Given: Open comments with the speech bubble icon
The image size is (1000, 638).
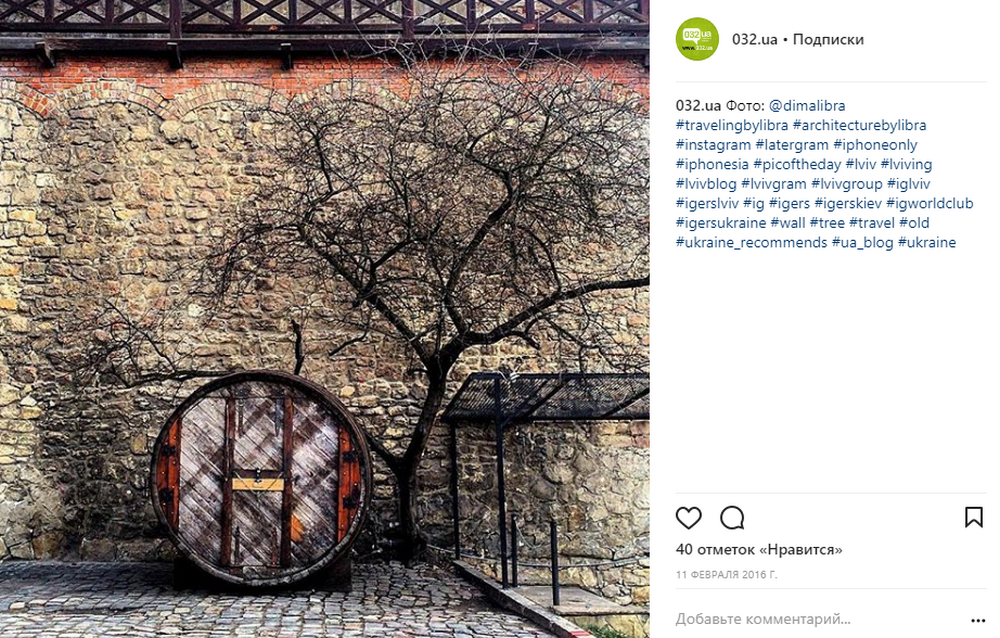Looking at the screenshot, I should coord(732,518).
